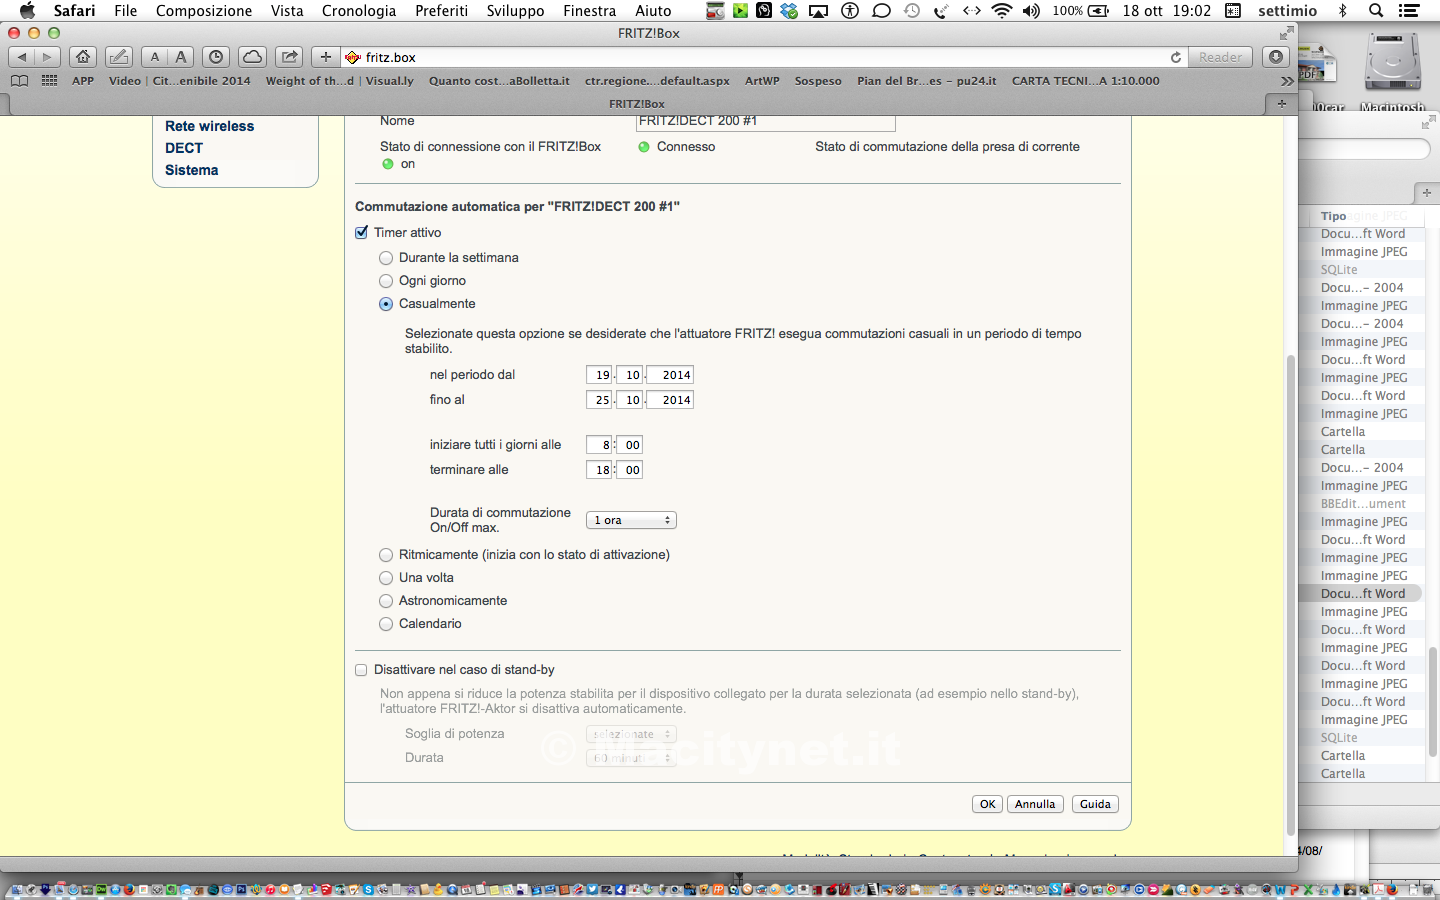
Task: Click the ArtWP bookmark
Action: 762,81
